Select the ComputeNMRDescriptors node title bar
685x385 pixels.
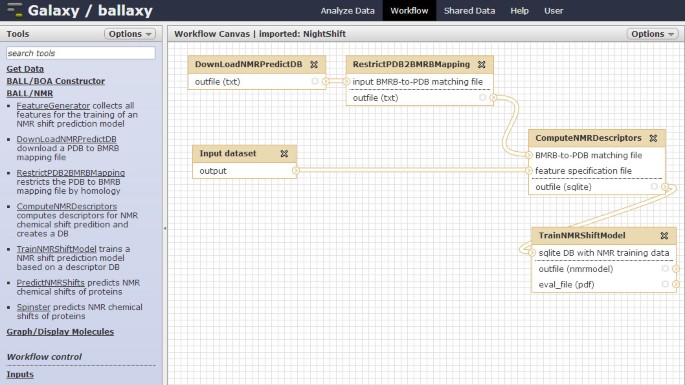[597, 138]
